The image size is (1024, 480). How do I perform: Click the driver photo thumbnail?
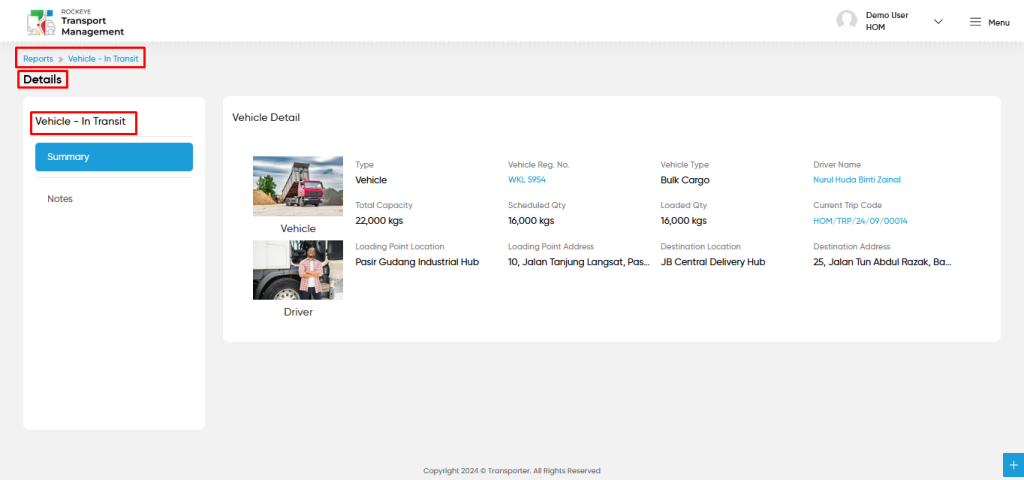(298, 270)
